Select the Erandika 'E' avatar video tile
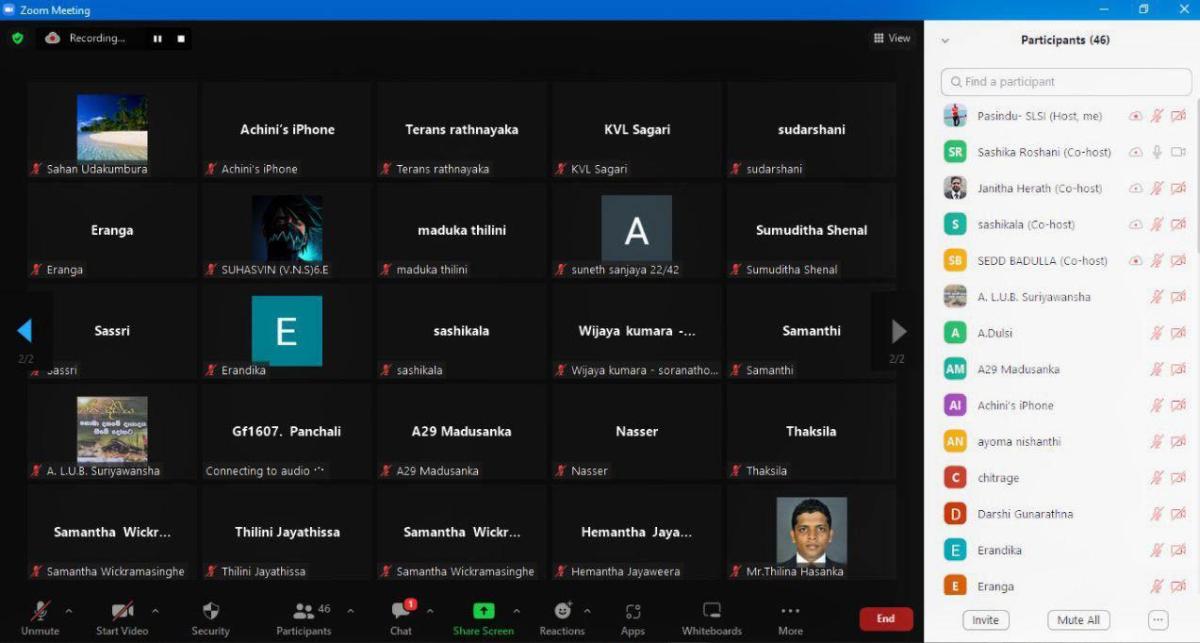Viewport: 1200px width, 643px height. pyautogui.click(x=286, y=331)
